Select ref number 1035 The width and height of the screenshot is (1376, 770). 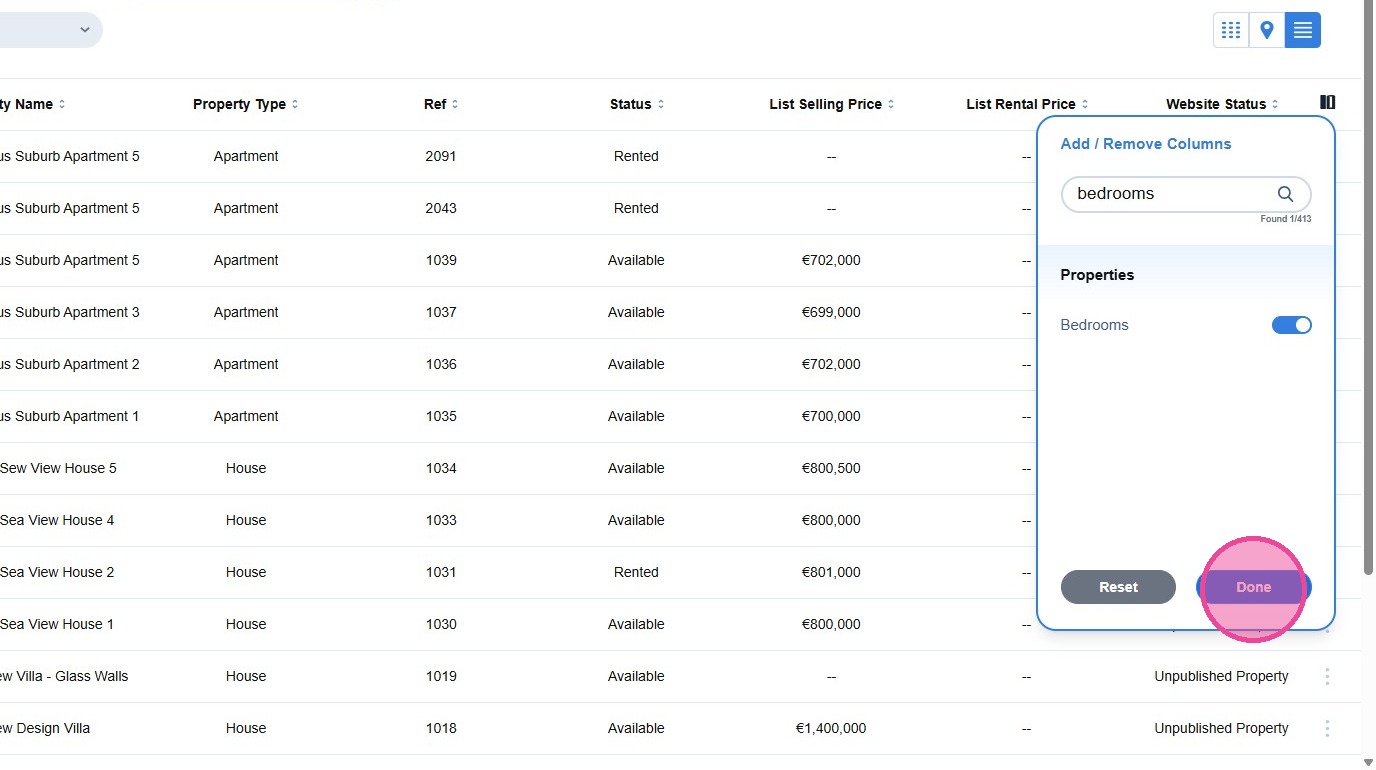[x=441, y=416]
